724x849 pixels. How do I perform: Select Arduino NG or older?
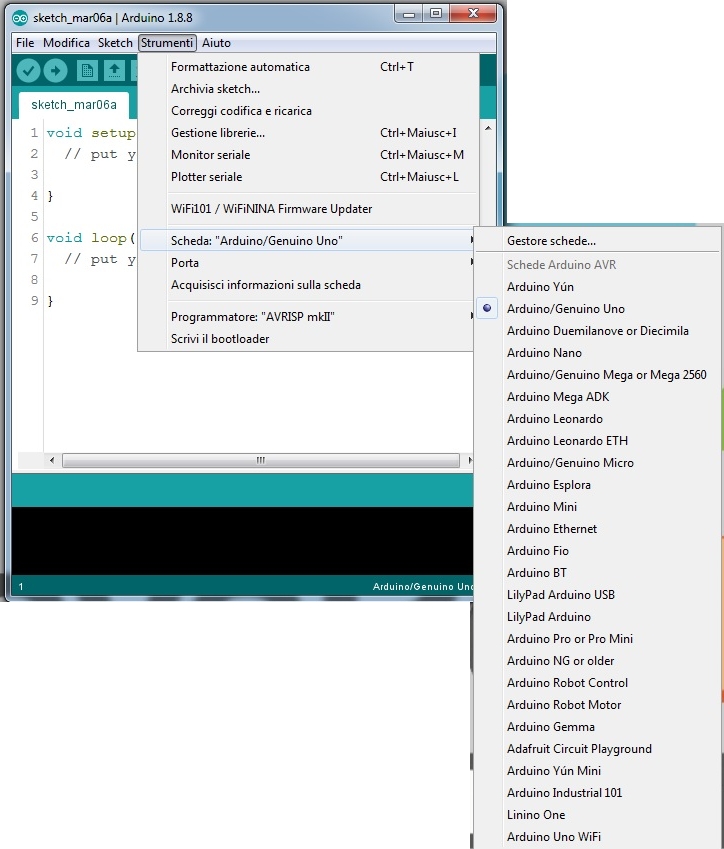pyautogui.click(x=598, y=661)
